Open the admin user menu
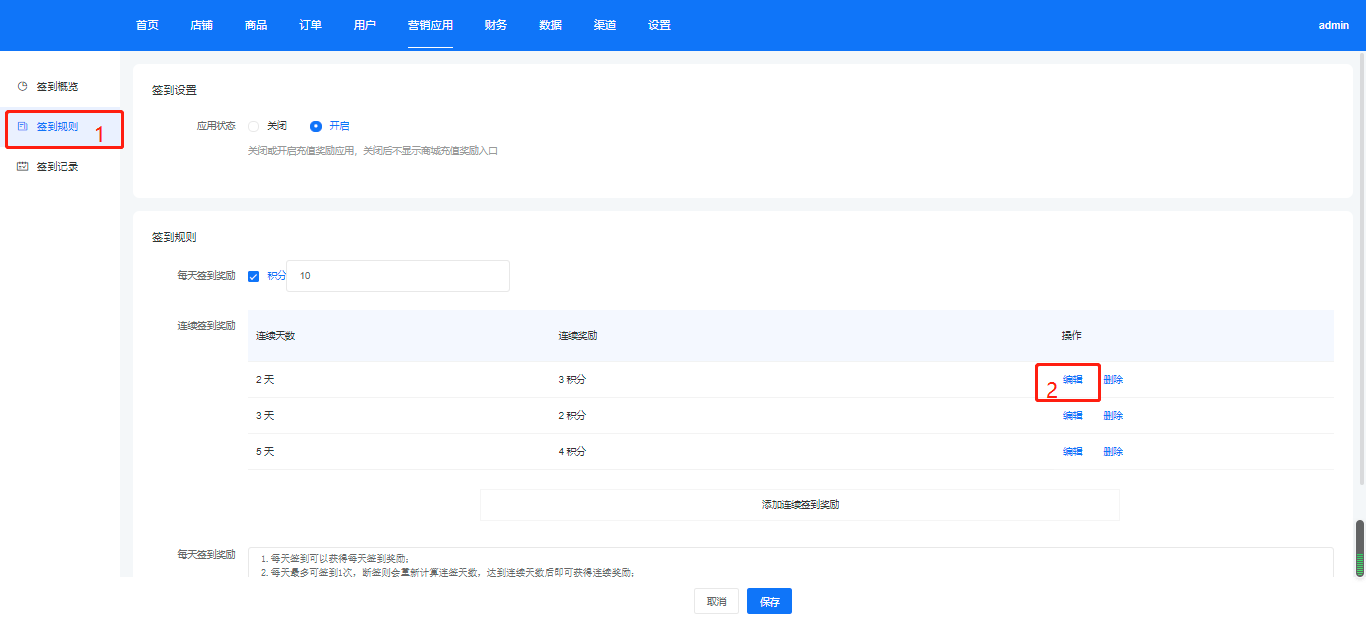This screenshot has width=1366, height=625. (x=1333, y=26)
